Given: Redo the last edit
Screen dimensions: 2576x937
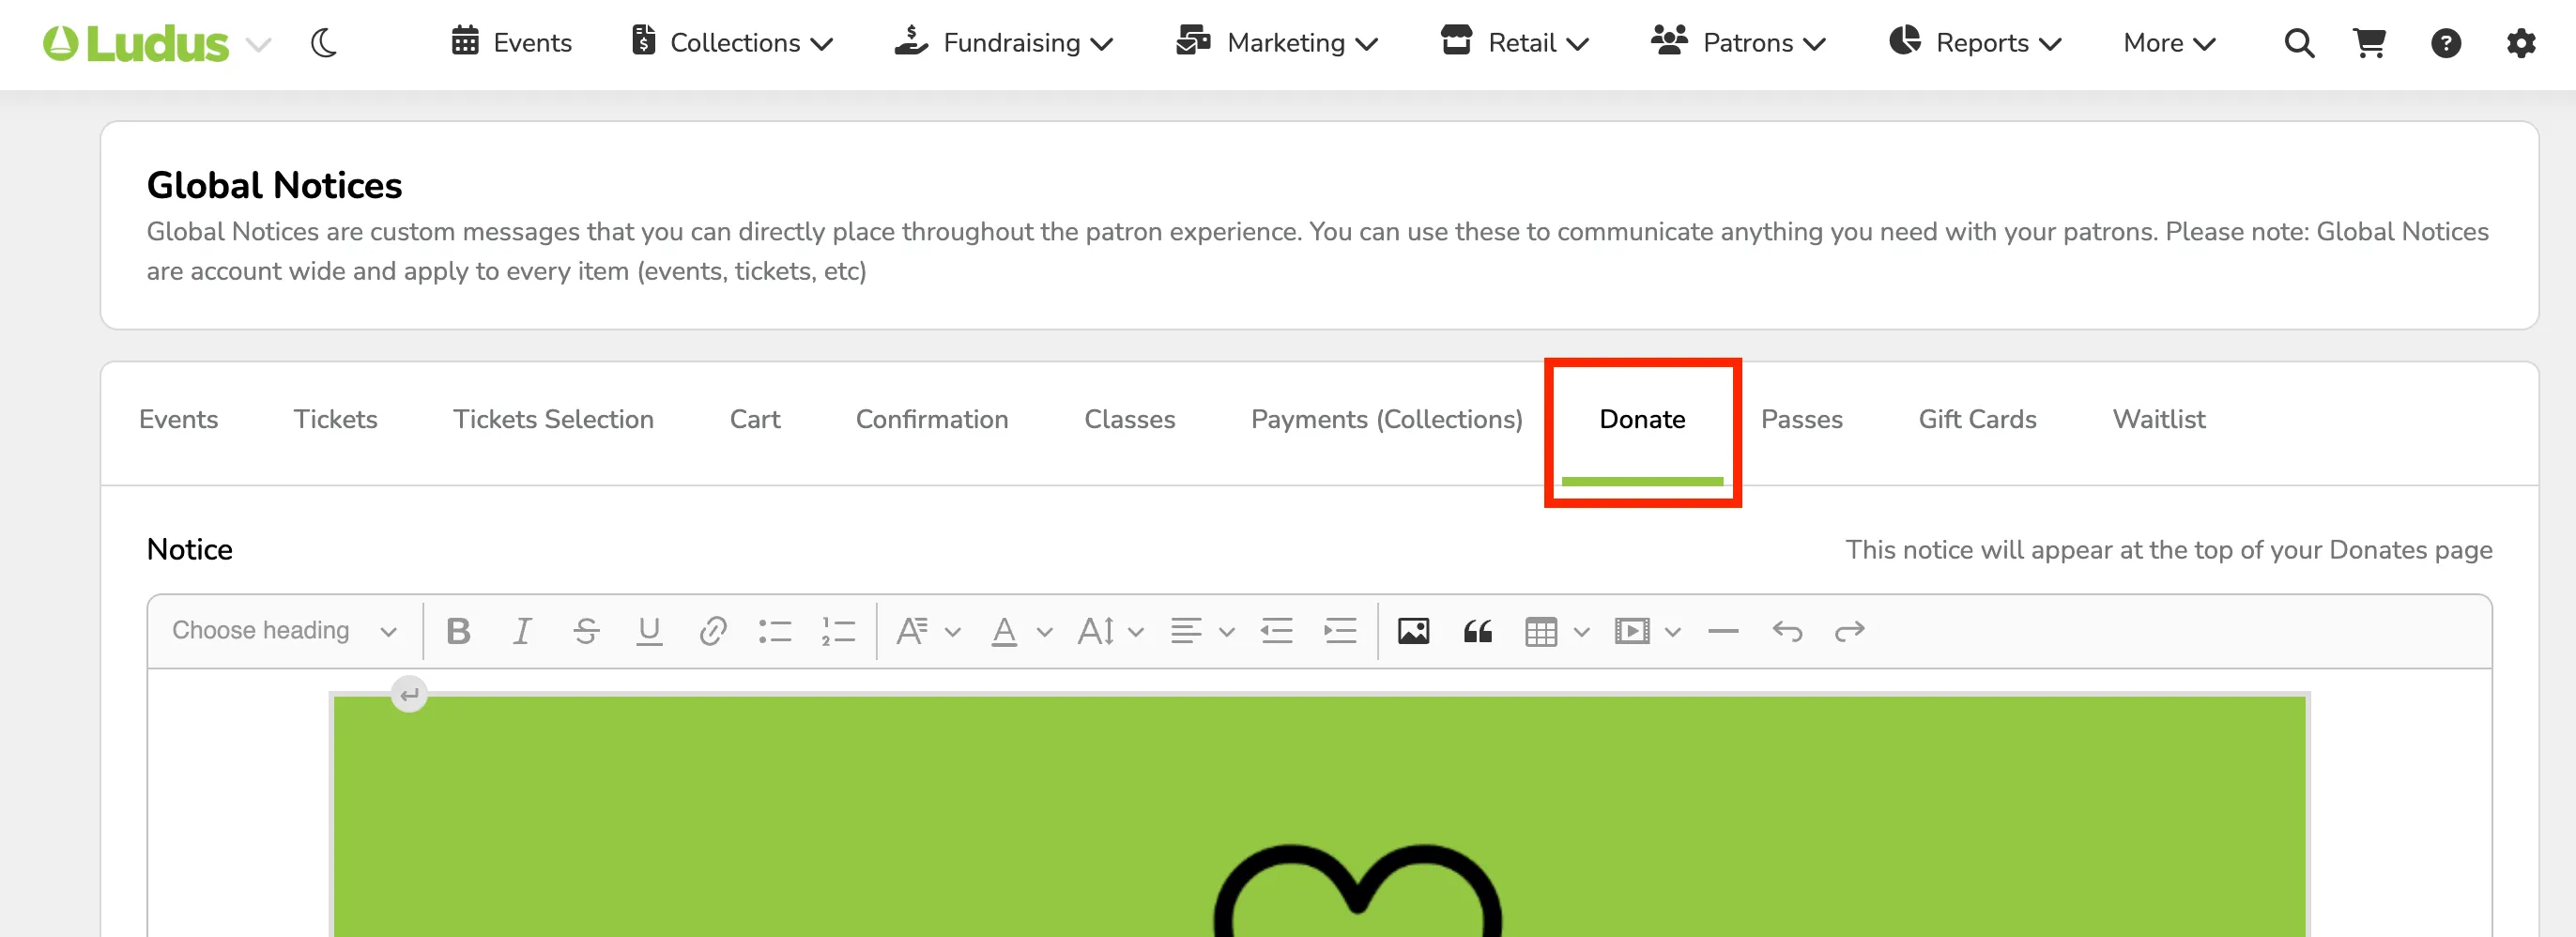Looking at the screenshot, I should (x=1850, y=631).
